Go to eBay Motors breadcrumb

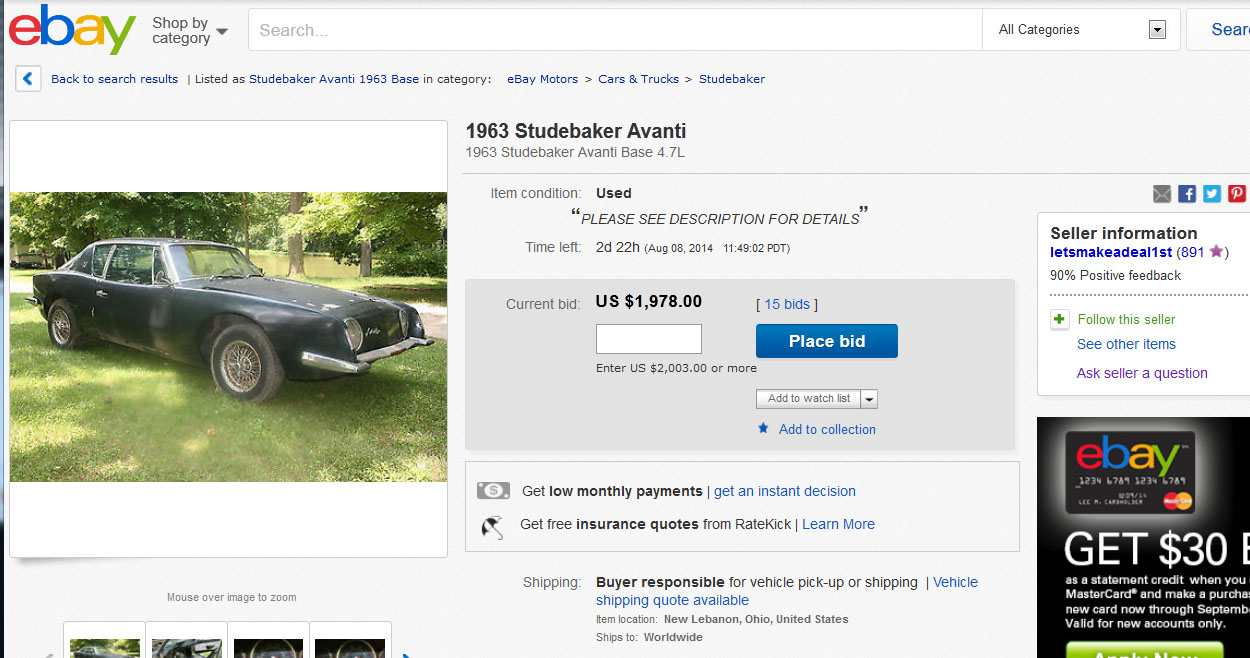[x=542, y=79]
